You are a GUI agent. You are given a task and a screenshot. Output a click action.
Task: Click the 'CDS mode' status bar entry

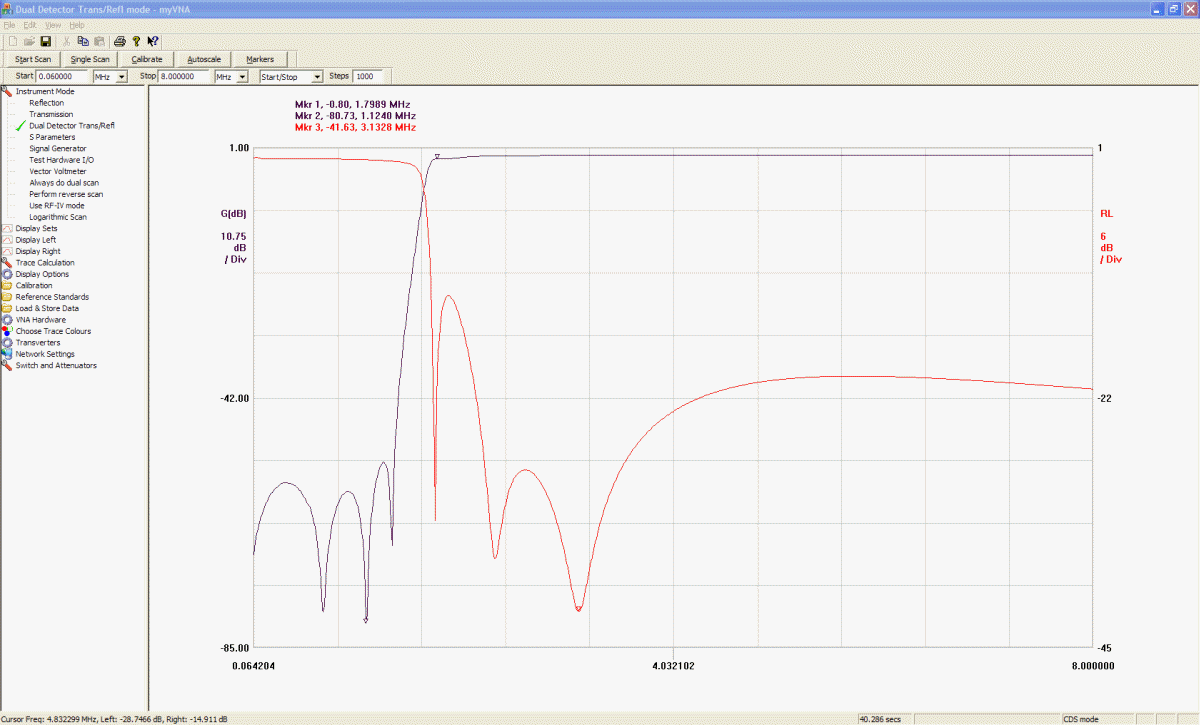1081,719
